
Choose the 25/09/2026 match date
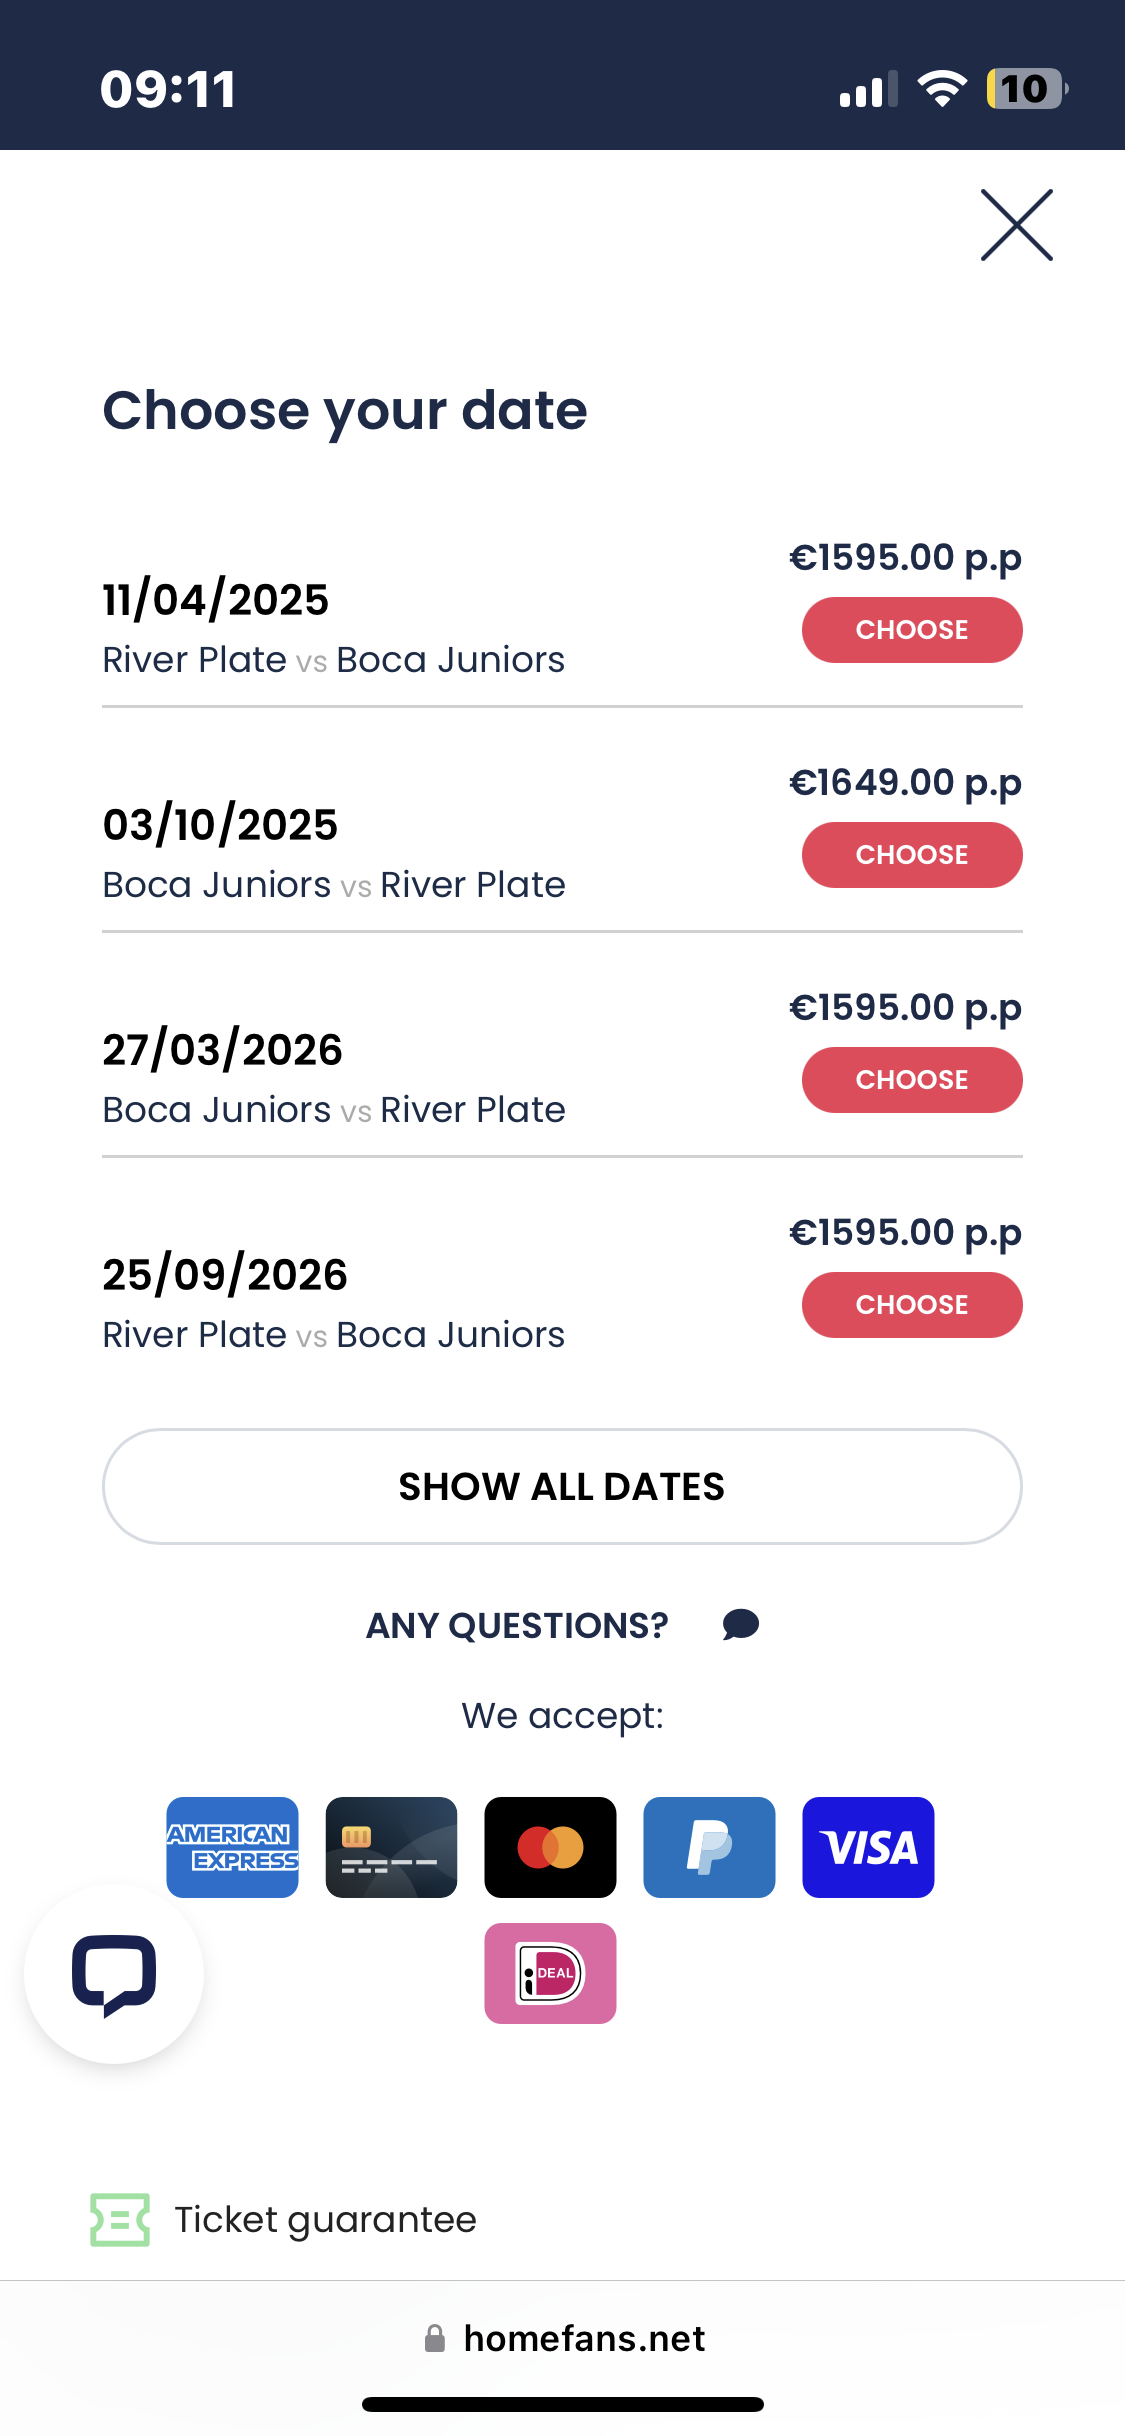[x=911, y=1305]
